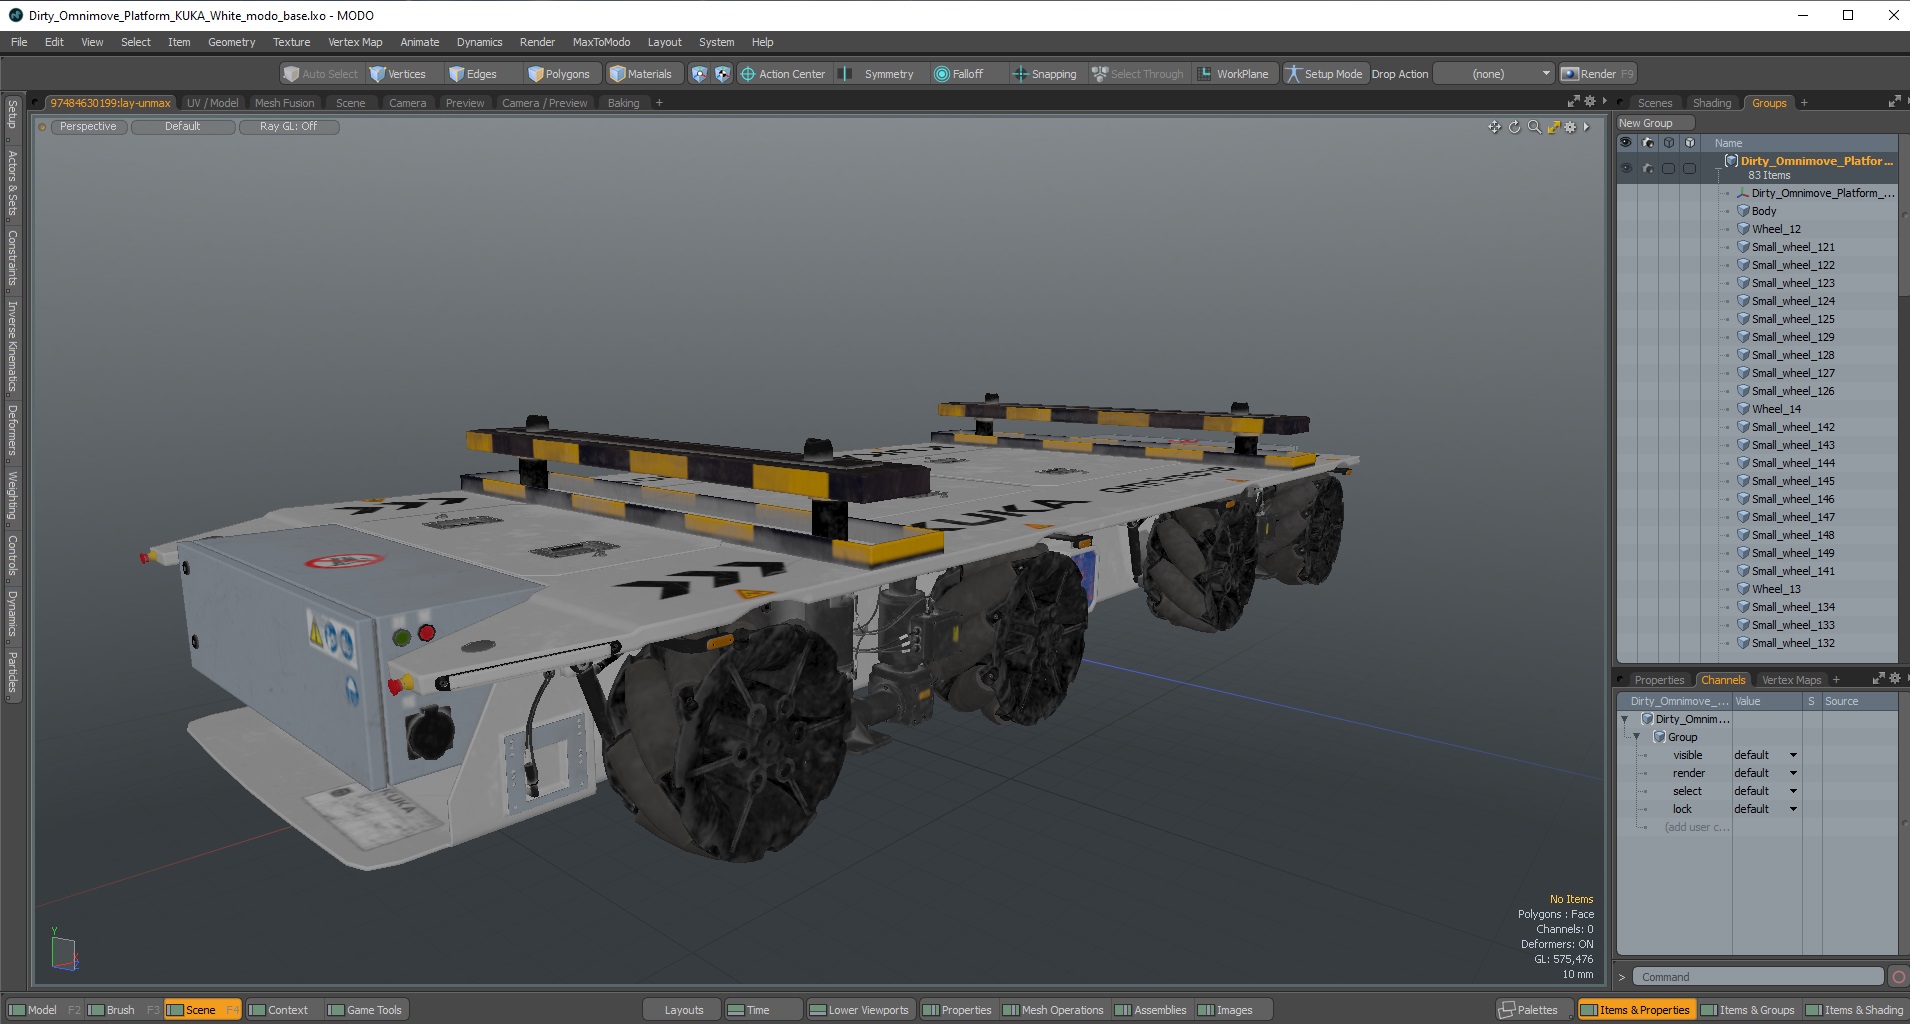Toggle Auto Select
This screenshot has width=1910, height=1024.
pyautogui.click(x=320, y=74)
